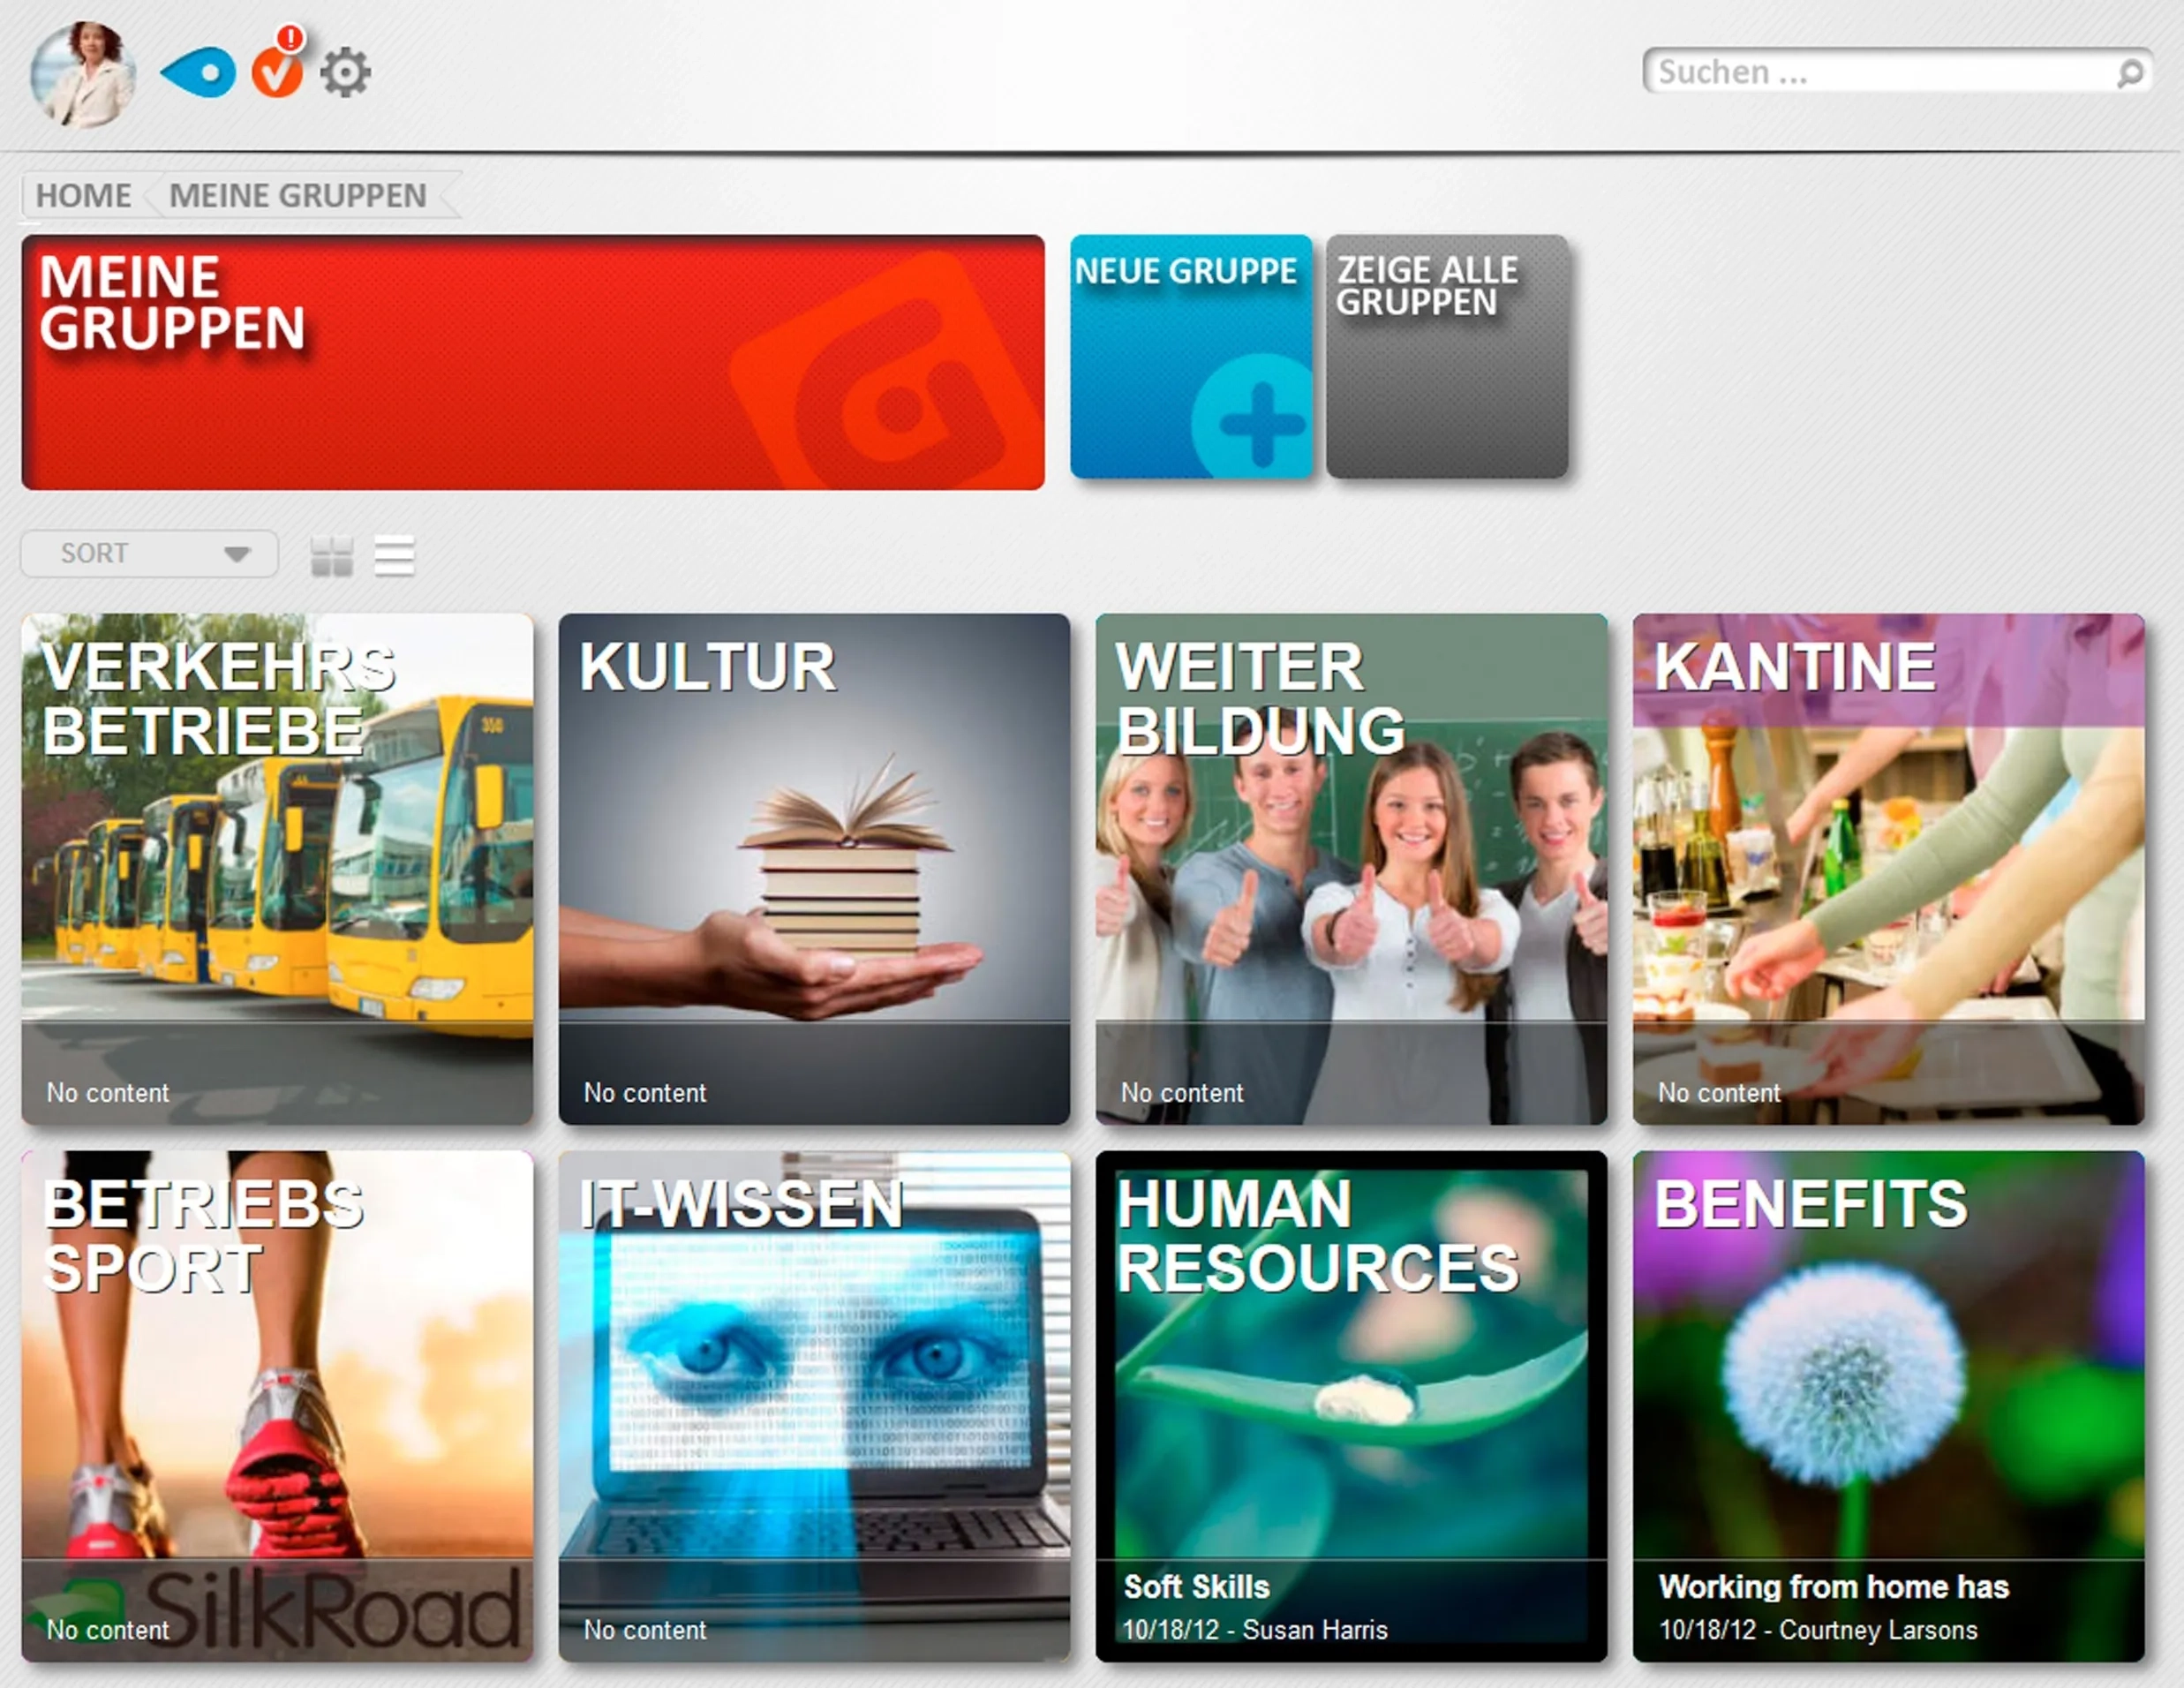Viewport: 2184px width, 1688px height.
Task: Click the user profile avatar photo
Action: 83,75
